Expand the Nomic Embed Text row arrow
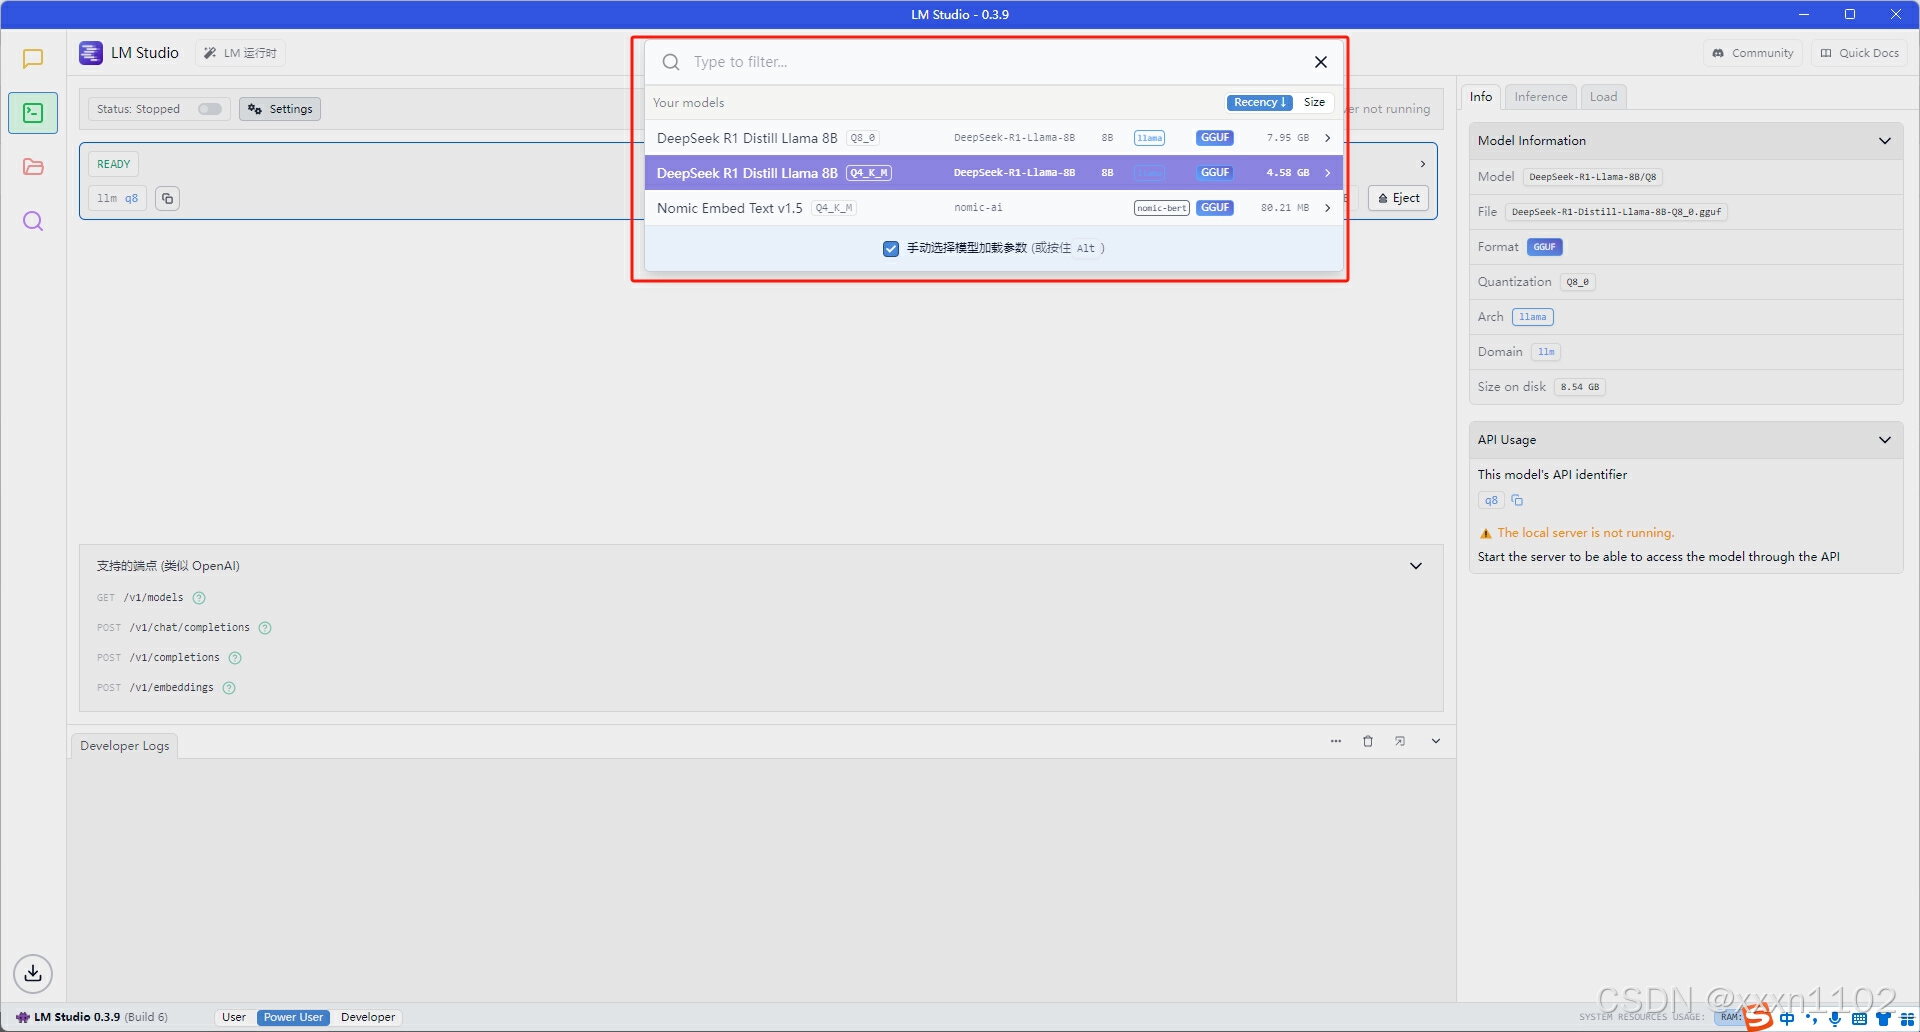Viewport: 1920px width, 1032px height. pyautogui.click(x=1328, y=208)
